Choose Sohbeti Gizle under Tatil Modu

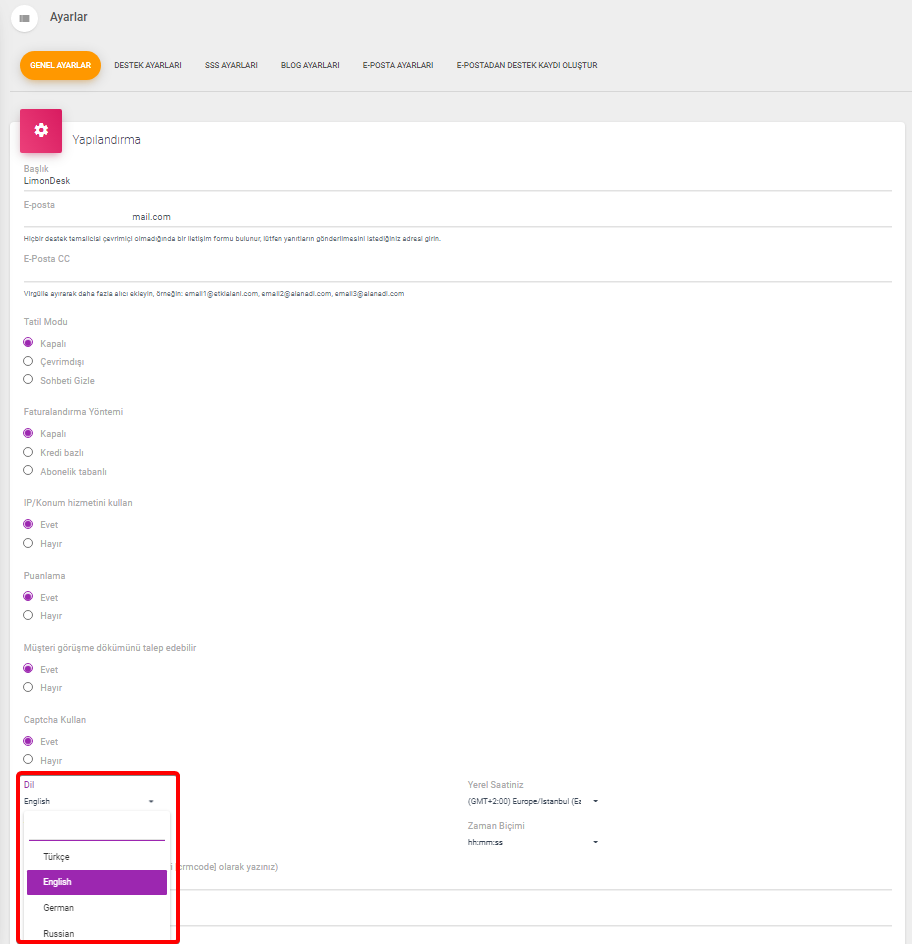(x=28, y=380)
